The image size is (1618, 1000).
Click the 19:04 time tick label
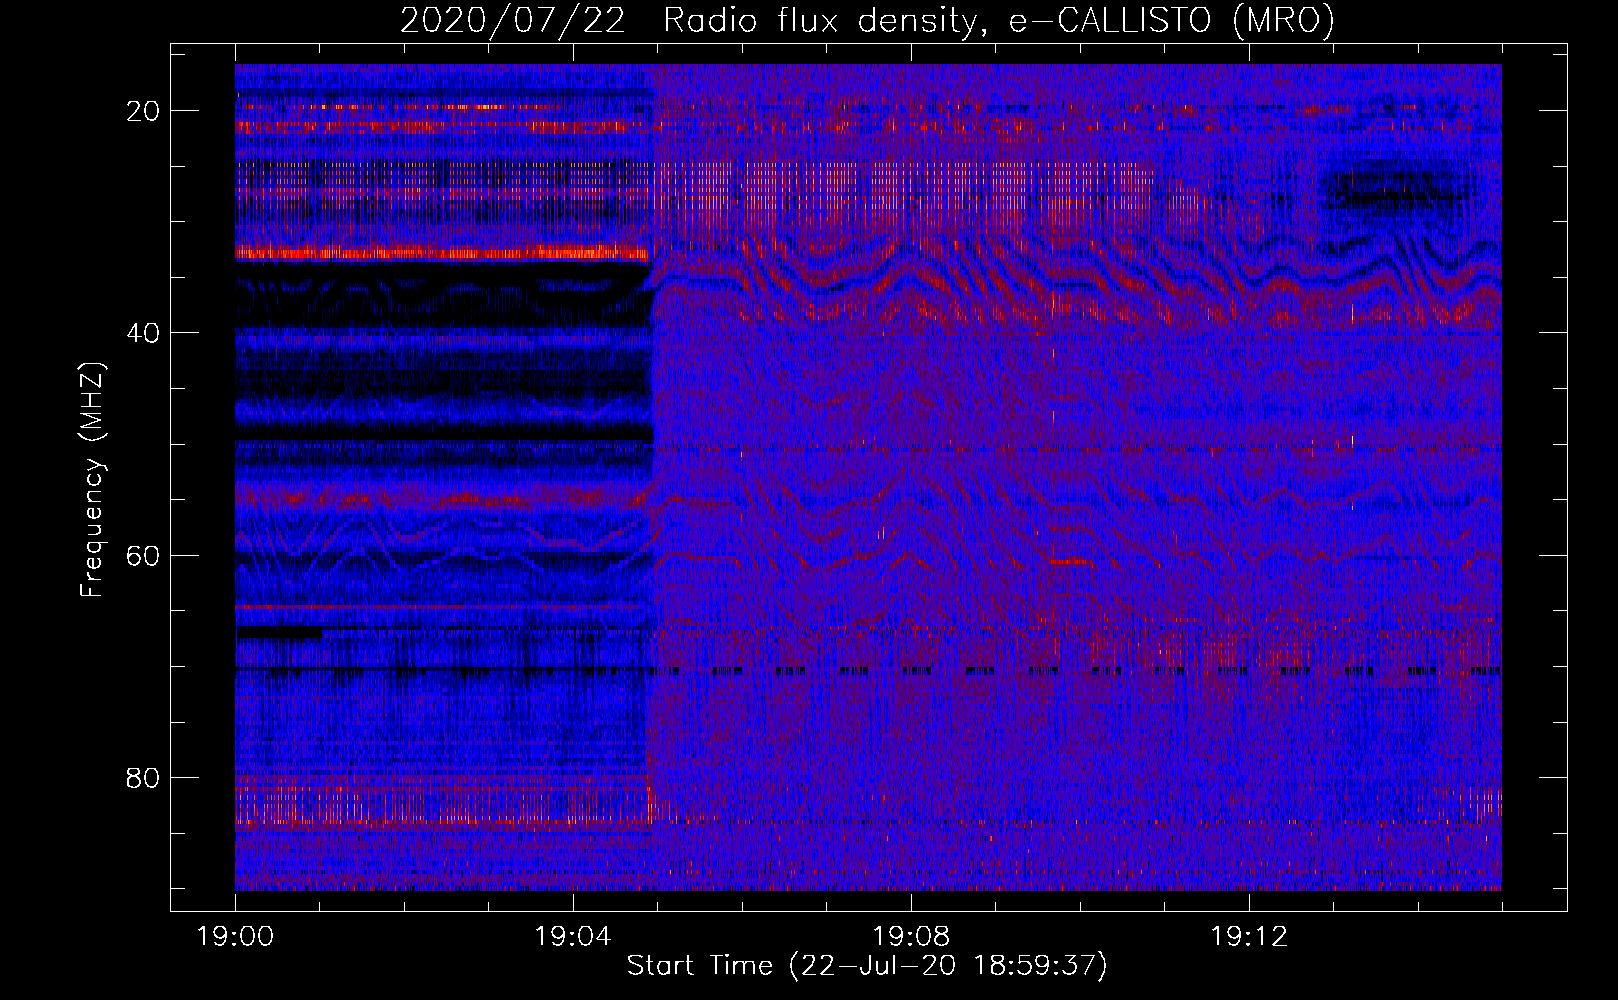click(x=573, y=937)
